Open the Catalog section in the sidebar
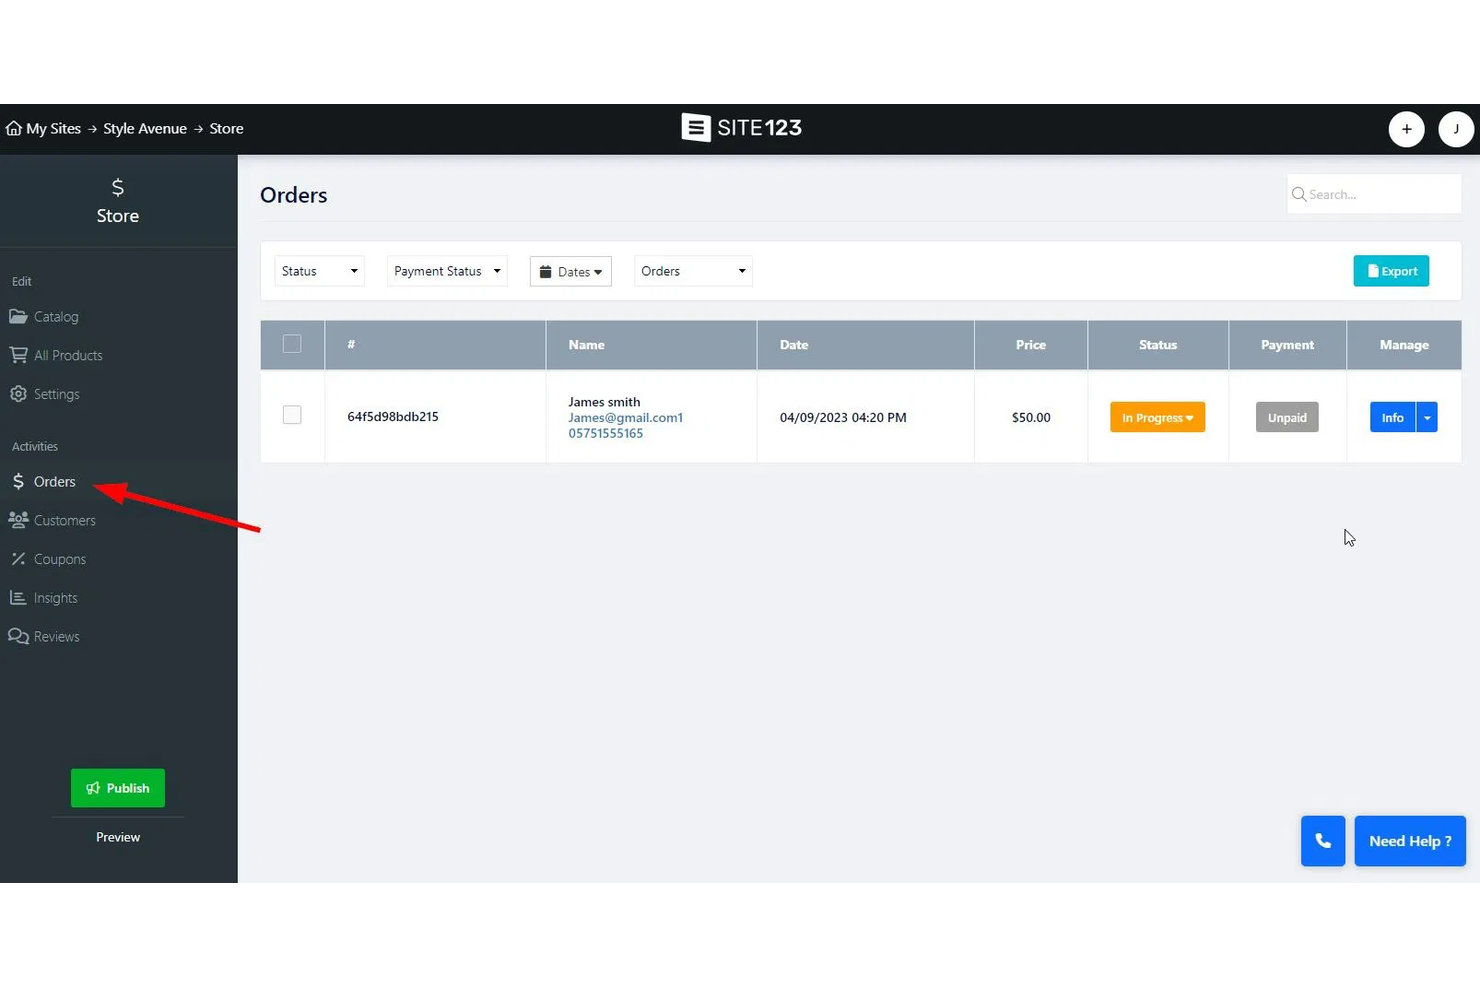Viewport: 1480px width, 987px height. 56,316
